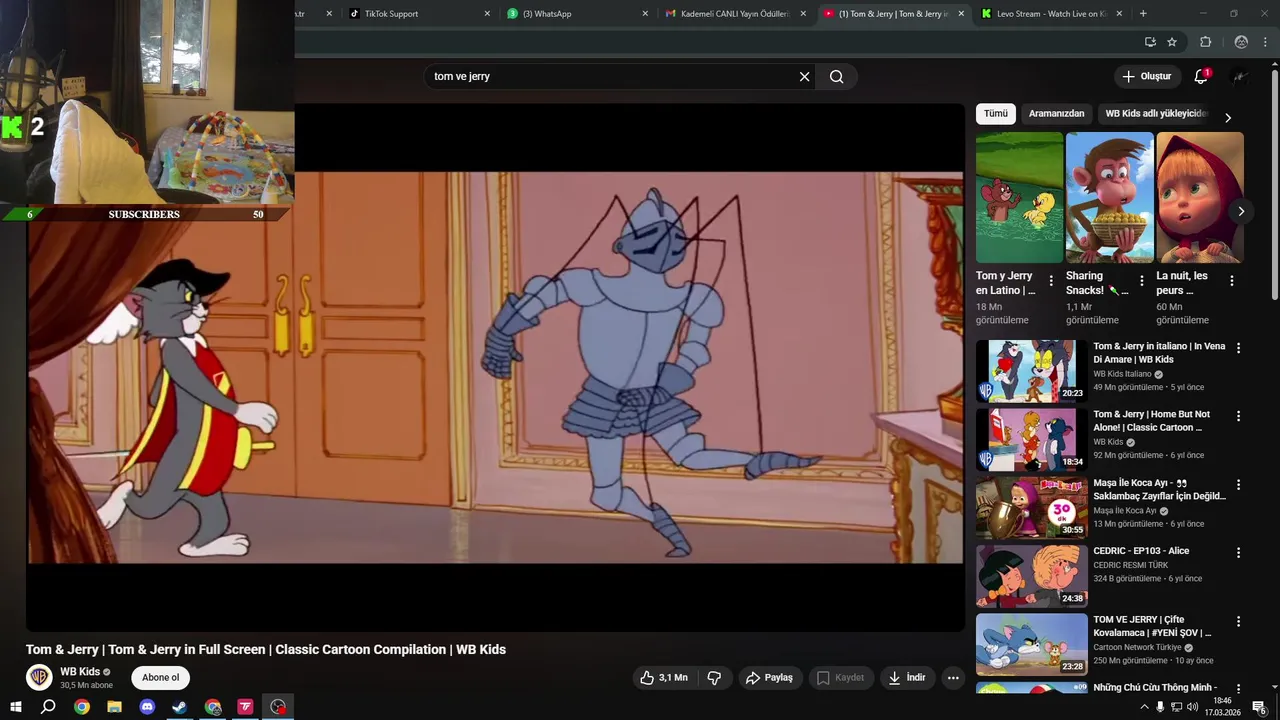This screenshot has width=1280, height=720.
Task: Bookmark this page with the star
Action: (x=1172, y=42)
